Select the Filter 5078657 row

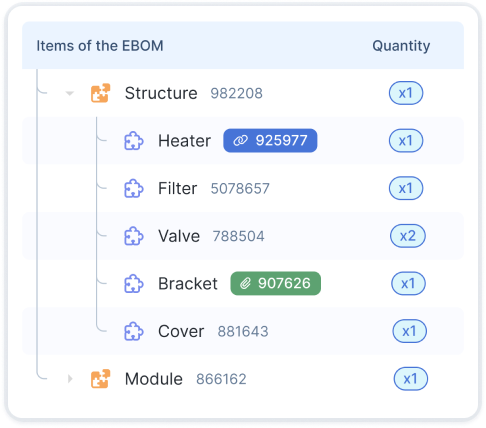pyautogui.click(x=243, y=188)
